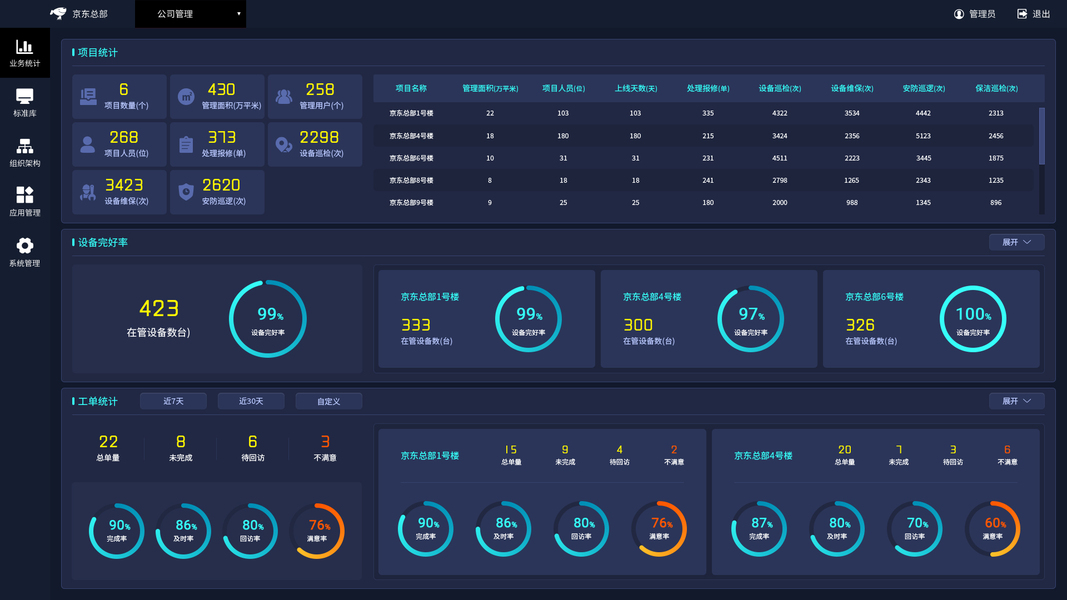
Task: Click the 管理员 account label
Action: click(x=982, y=14)
